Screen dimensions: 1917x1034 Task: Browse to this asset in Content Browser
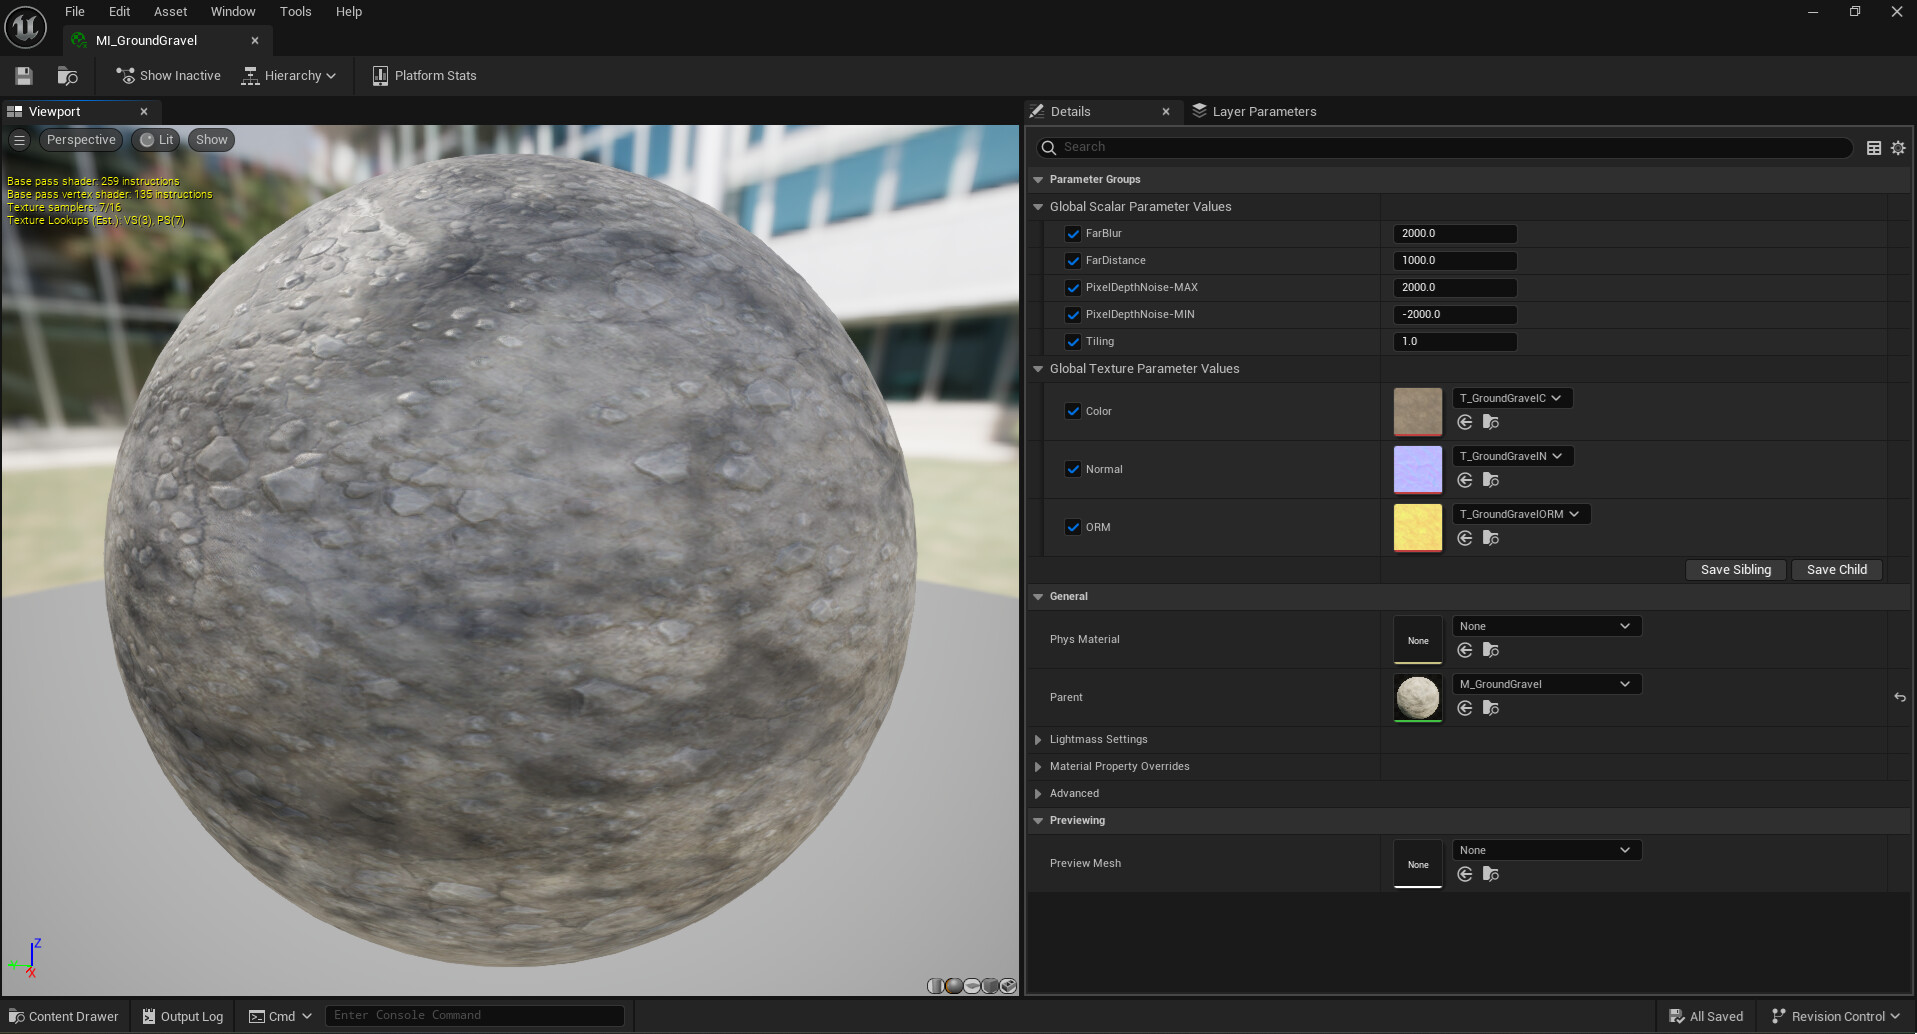(67, 75)
